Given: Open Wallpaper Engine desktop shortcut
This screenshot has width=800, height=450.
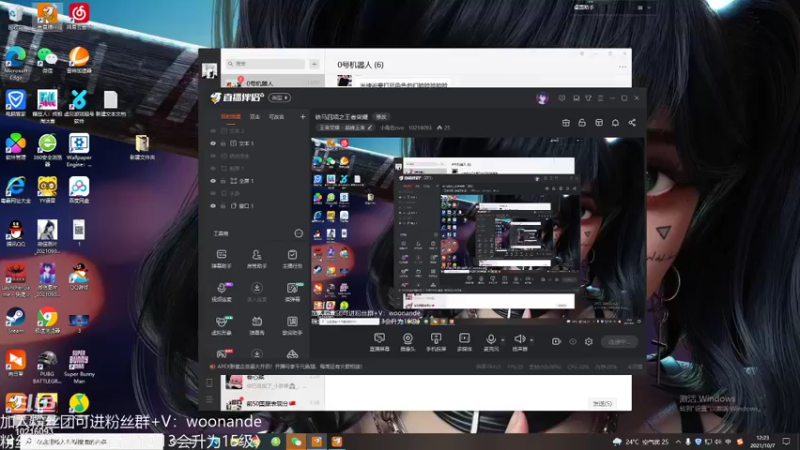Looking at the screenshot, I should point(79,149).
